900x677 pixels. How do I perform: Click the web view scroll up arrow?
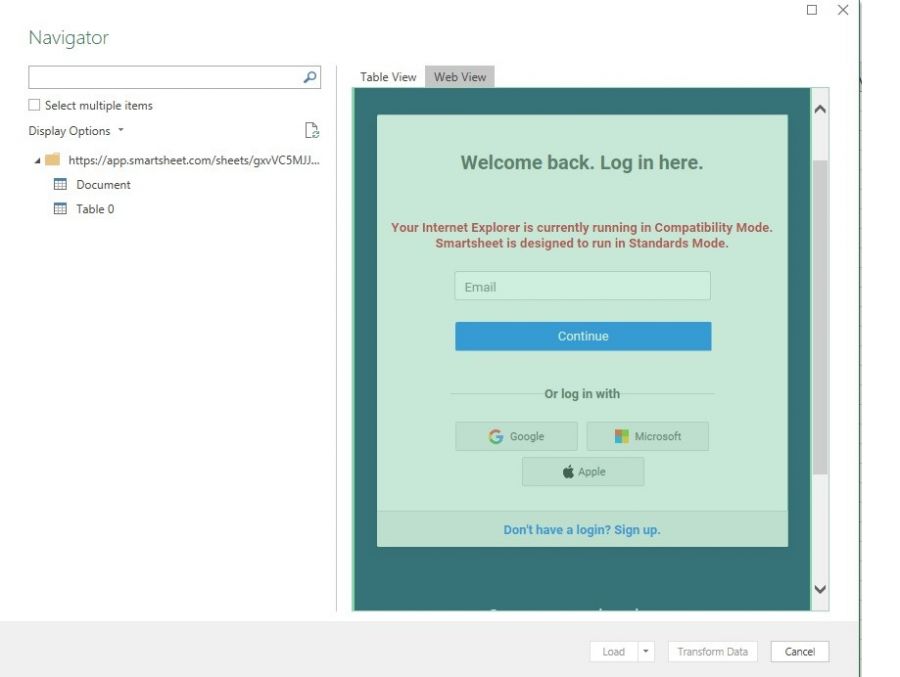click(820, 109)
